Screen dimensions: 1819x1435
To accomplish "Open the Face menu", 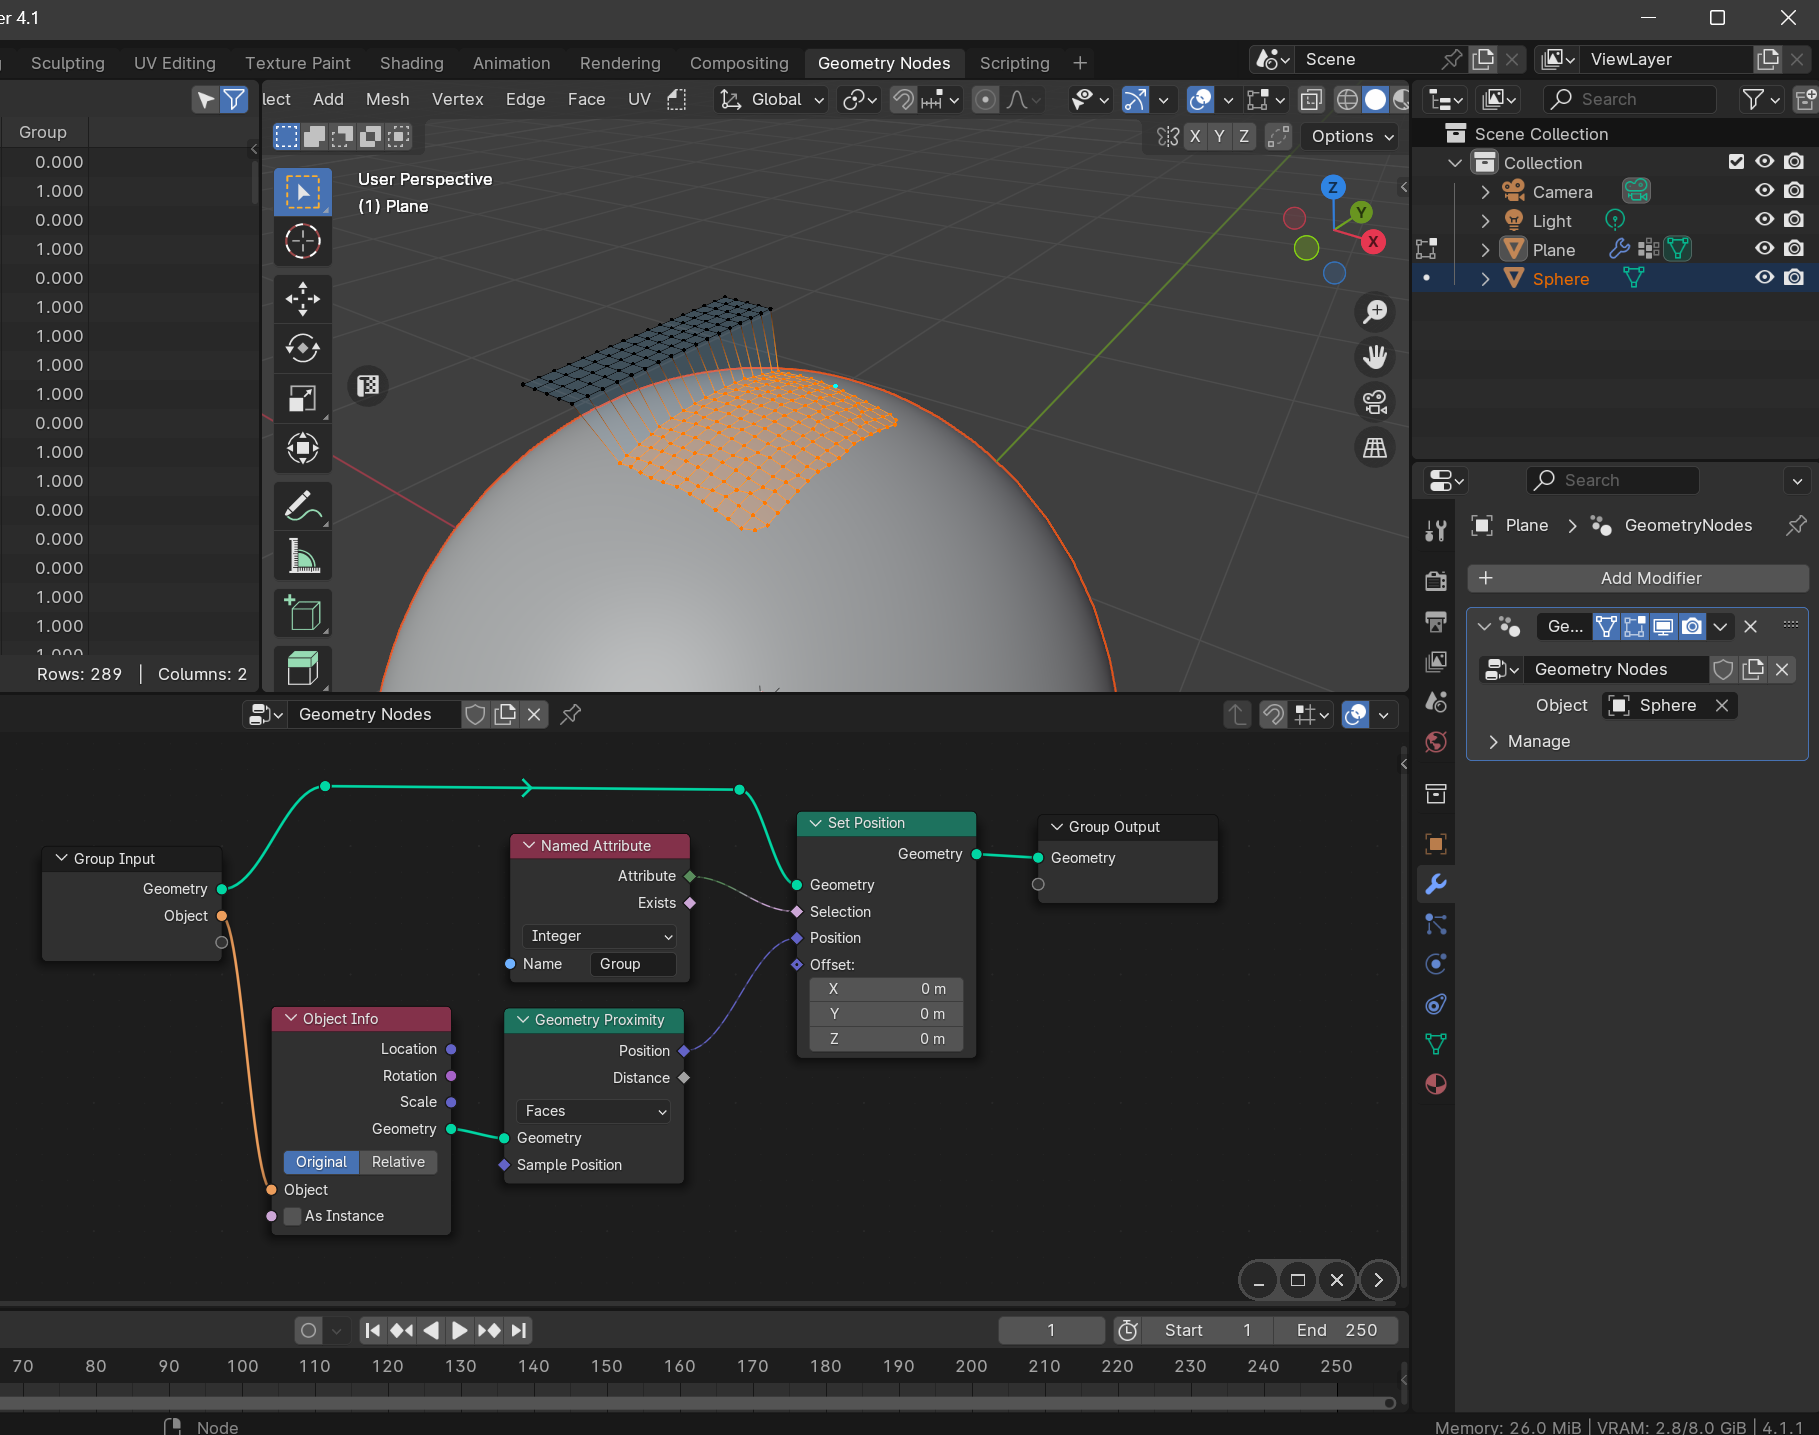I will tap(586, 99).
